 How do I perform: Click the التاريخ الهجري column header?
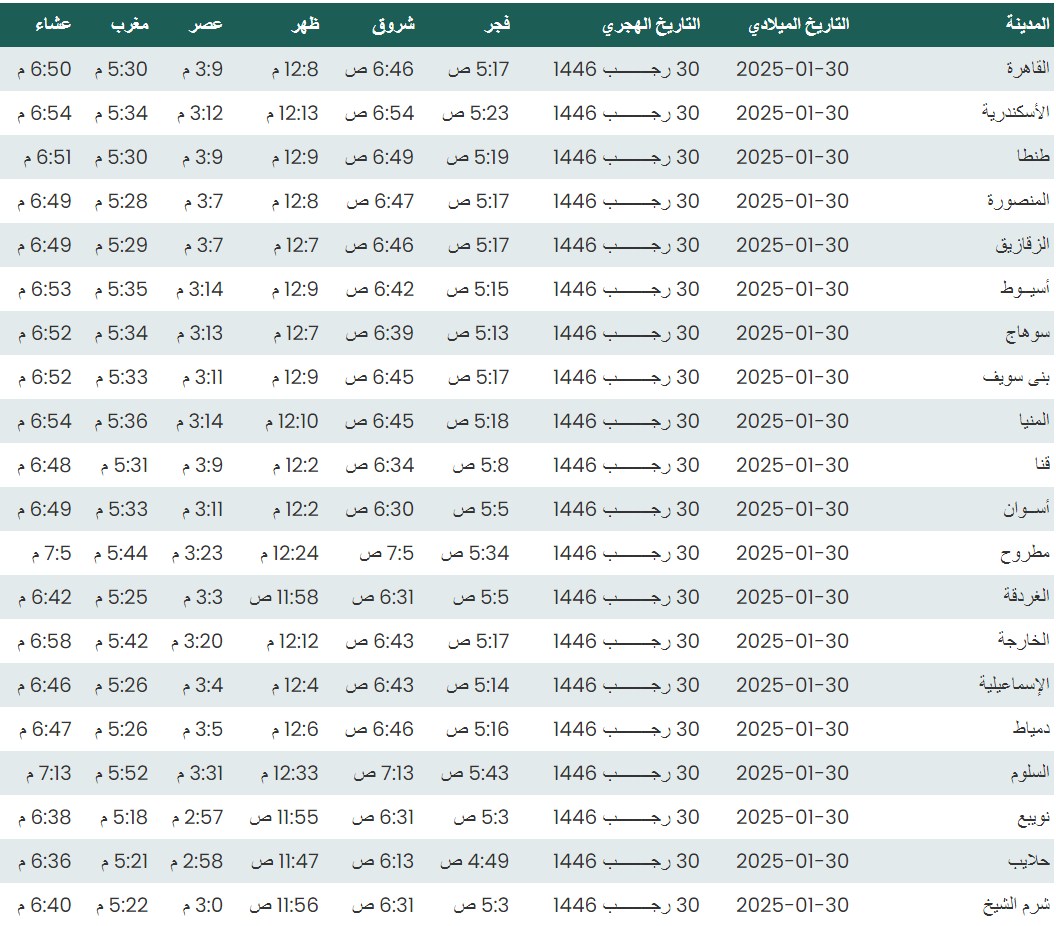(x=651, y=25)
